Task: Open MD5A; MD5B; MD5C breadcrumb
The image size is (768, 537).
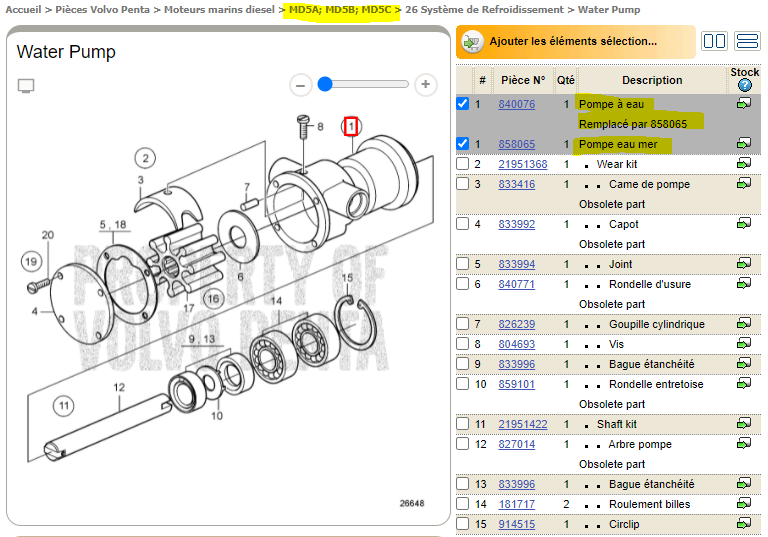Action: [x=340, y=10]
